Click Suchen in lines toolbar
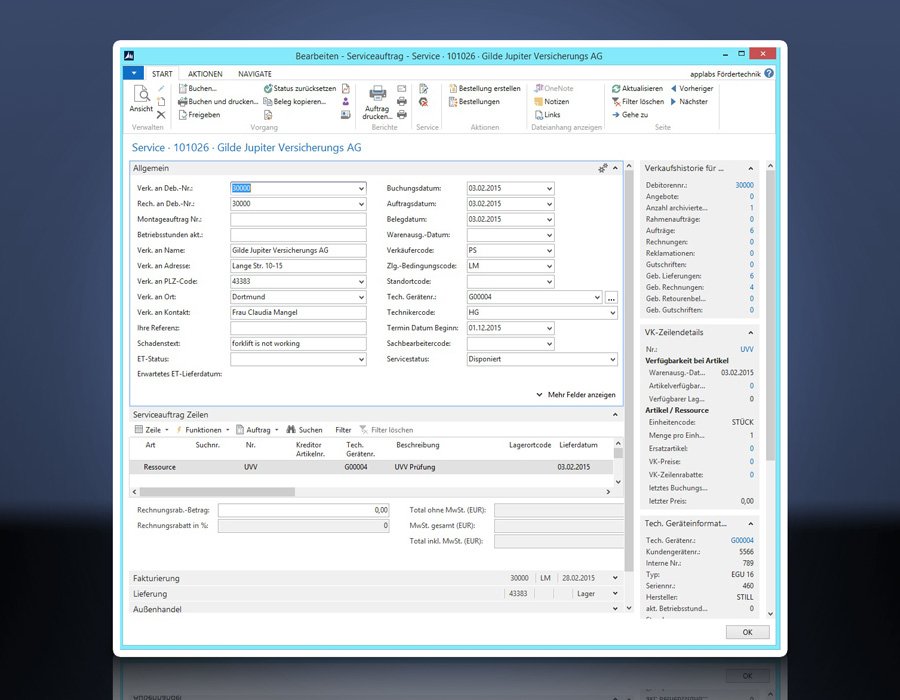900x700 pixels. coord(305,430)
